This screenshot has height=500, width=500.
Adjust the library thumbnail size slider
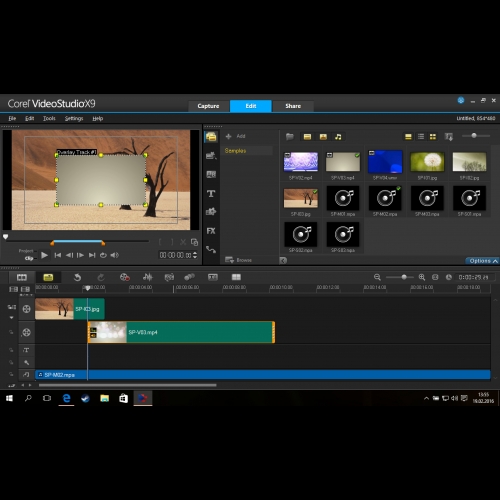476,136
